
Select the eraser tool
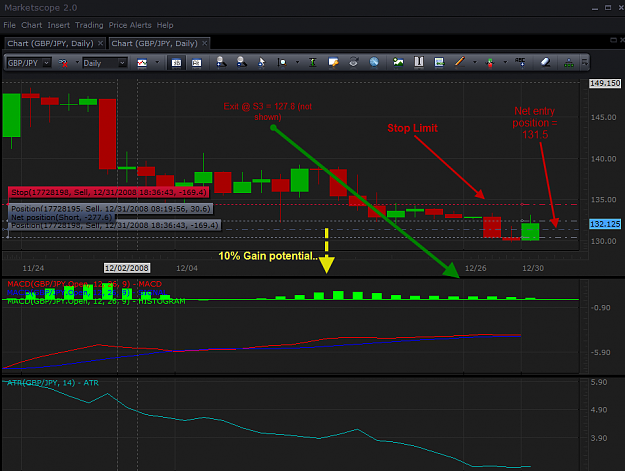pos(545,62)
